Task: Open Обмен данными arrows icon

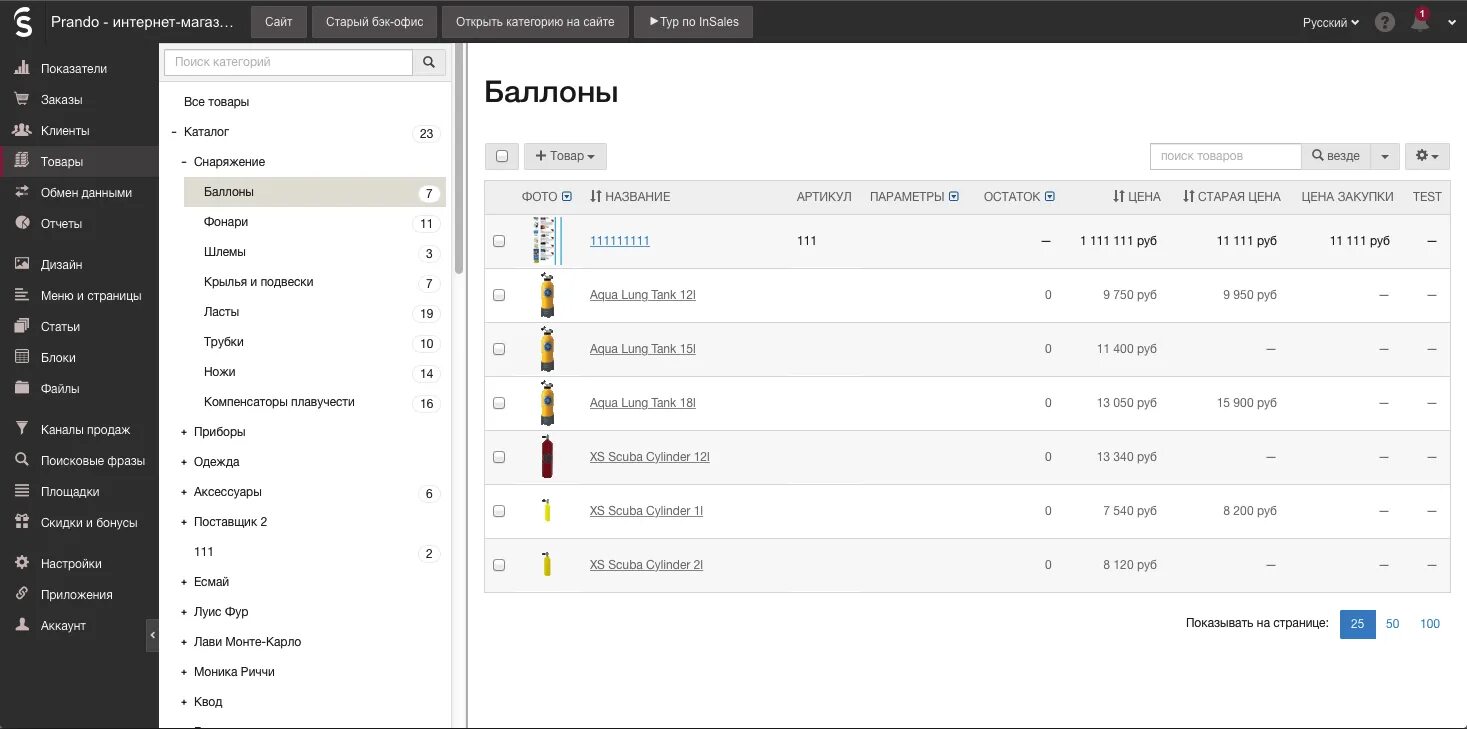Action: pyautogui.click(x=21, y=192)
